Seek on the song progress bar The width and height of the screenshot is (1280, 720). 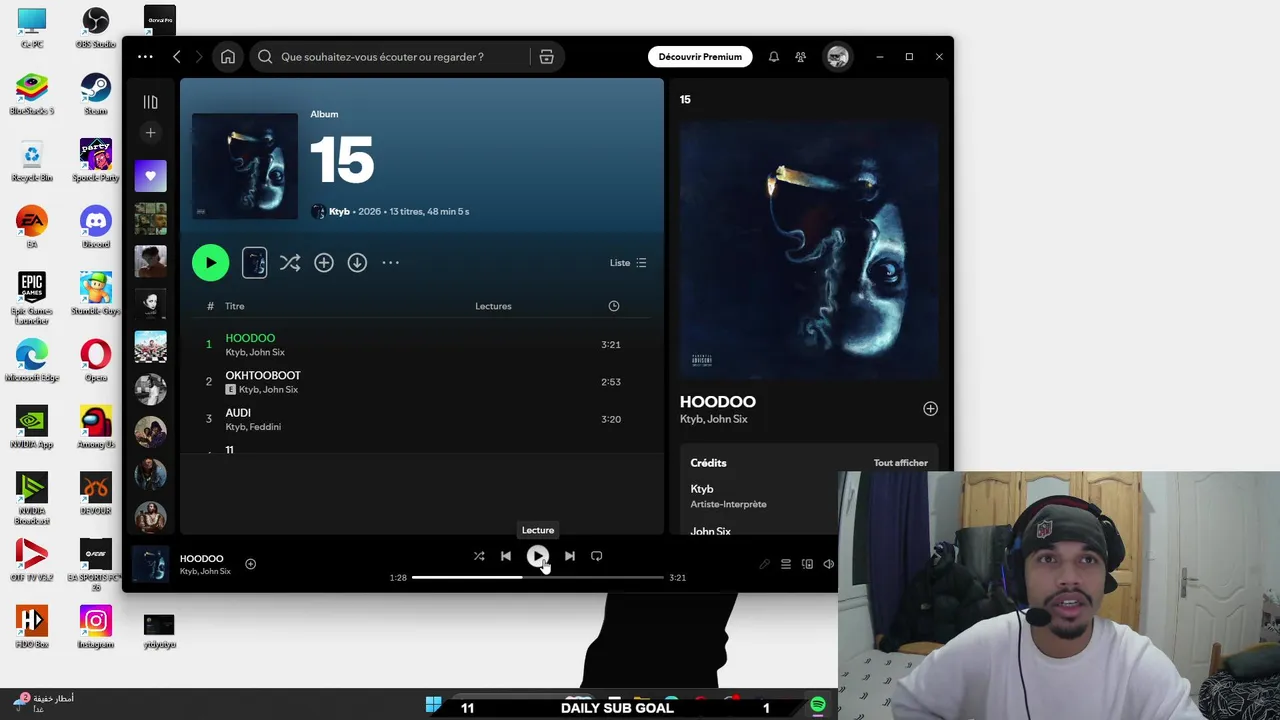(x=538, y=577)
